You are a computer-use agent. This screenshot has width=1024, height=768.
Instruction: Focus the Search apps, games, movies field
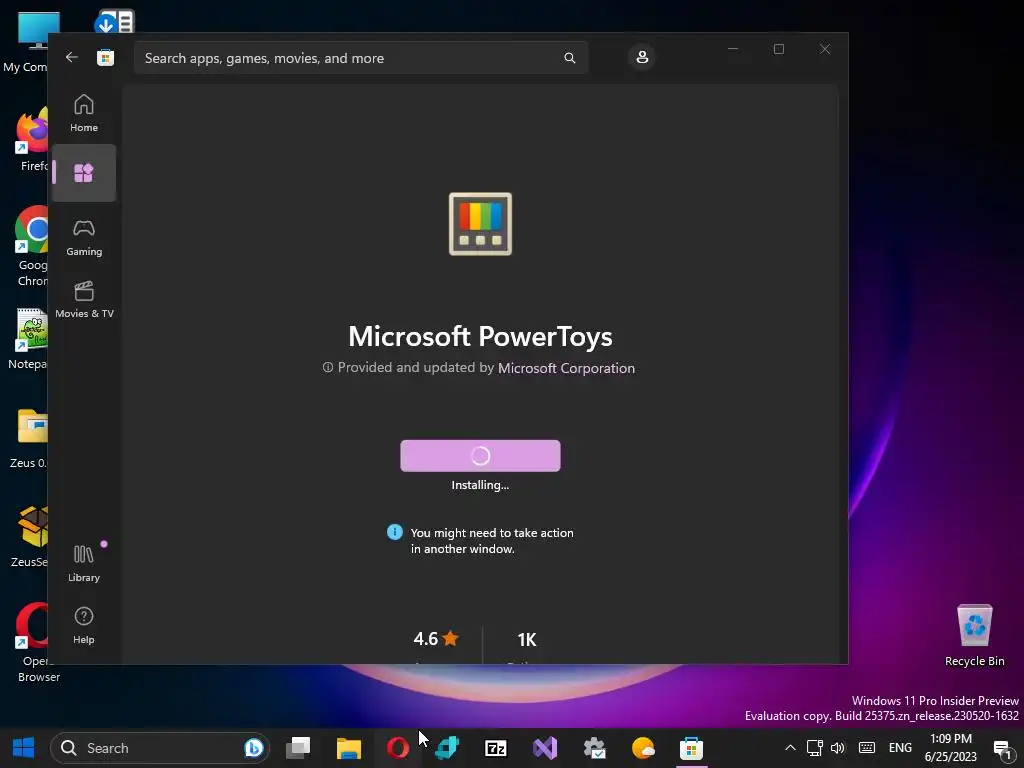(x=361, y=58)
